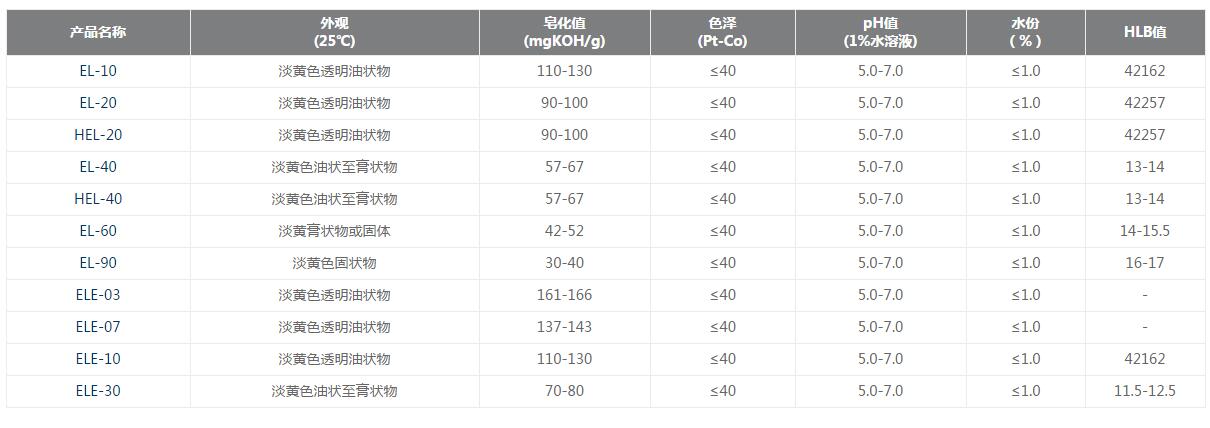Click the 产品名称 column header
1210x428 pixels.
point(98,32)
